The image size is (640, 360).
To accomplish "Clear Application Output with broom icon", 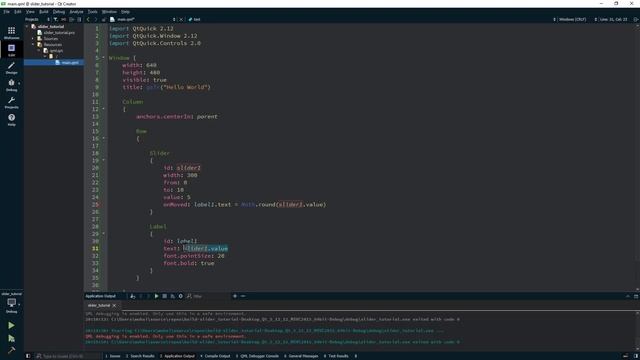I will point(133,296).
